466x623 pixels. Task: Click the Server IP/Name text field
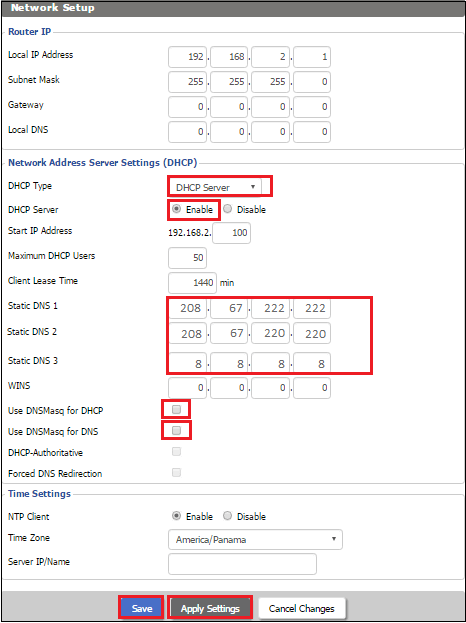242,564
